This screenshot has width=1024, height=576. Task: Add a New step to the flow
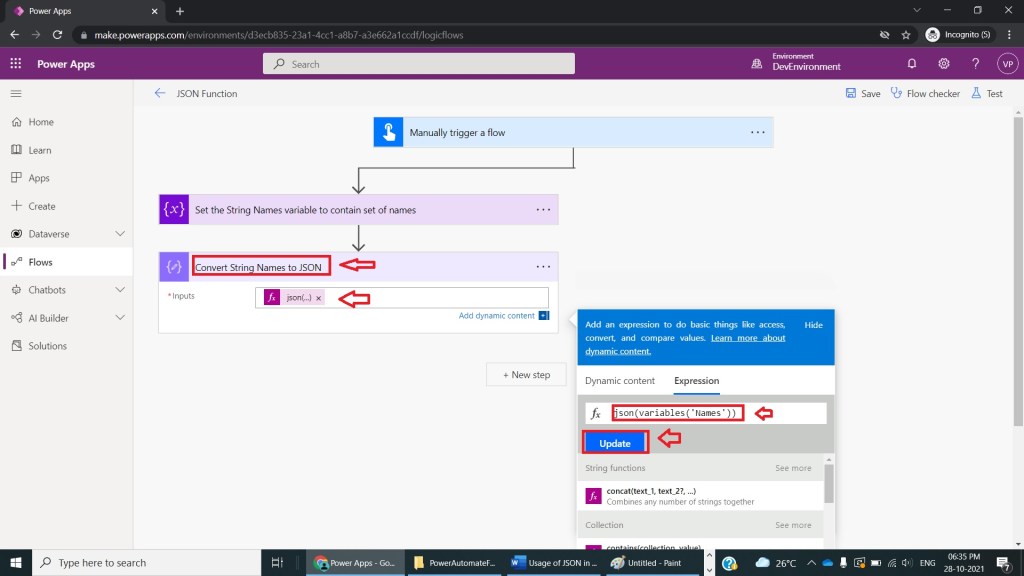526,375
